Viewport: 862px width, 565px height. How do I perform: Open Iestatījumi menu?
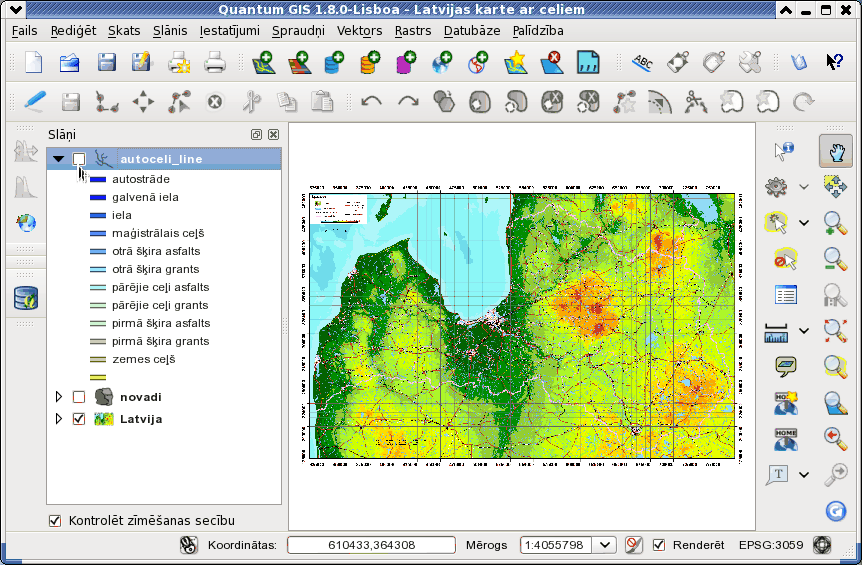point(229,31)
